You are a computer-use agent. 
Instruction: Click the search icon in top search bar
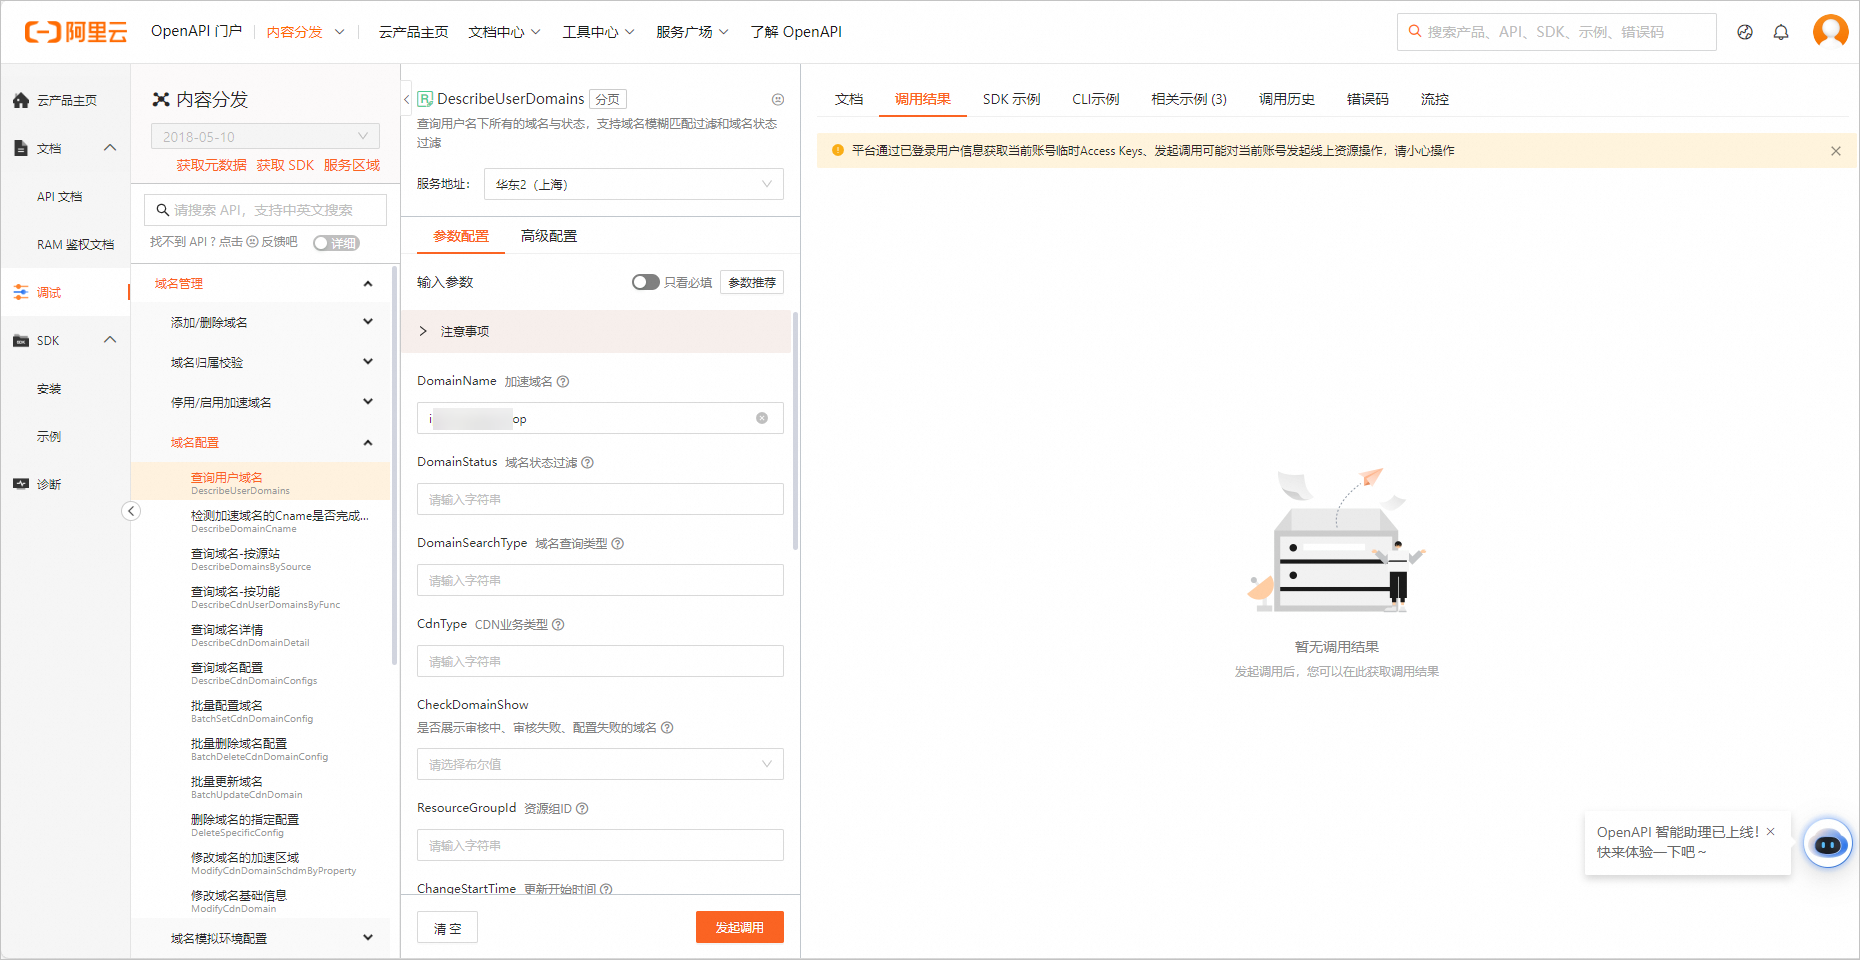point(1415,31)
